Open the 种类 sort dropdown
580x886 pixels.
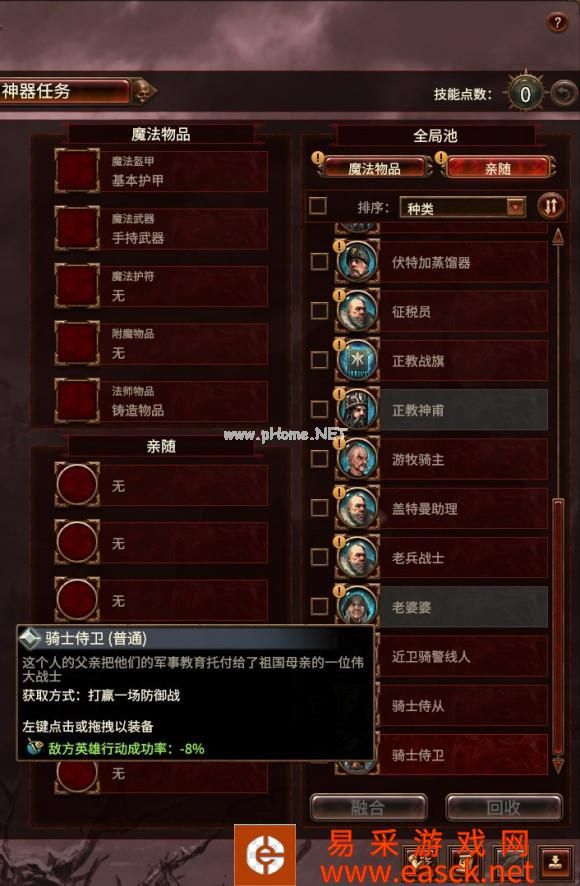pos(462,207)
